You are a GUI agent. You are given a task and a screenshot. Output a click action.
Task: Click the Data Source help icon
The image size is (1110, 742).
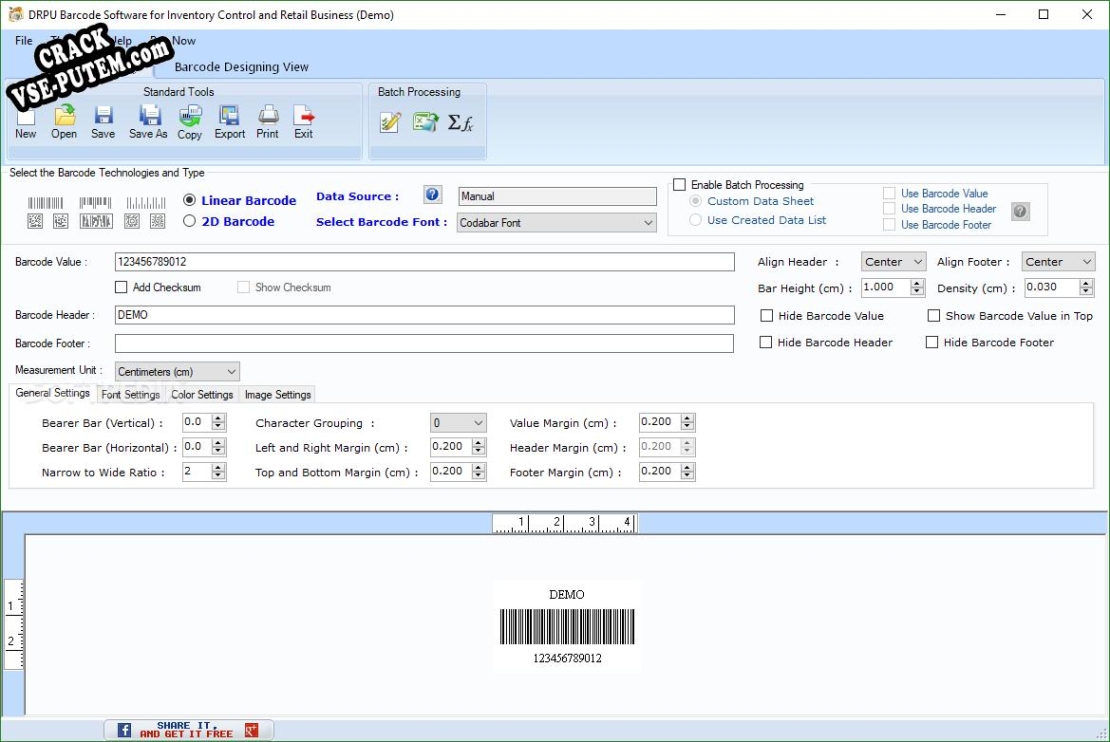433,195
